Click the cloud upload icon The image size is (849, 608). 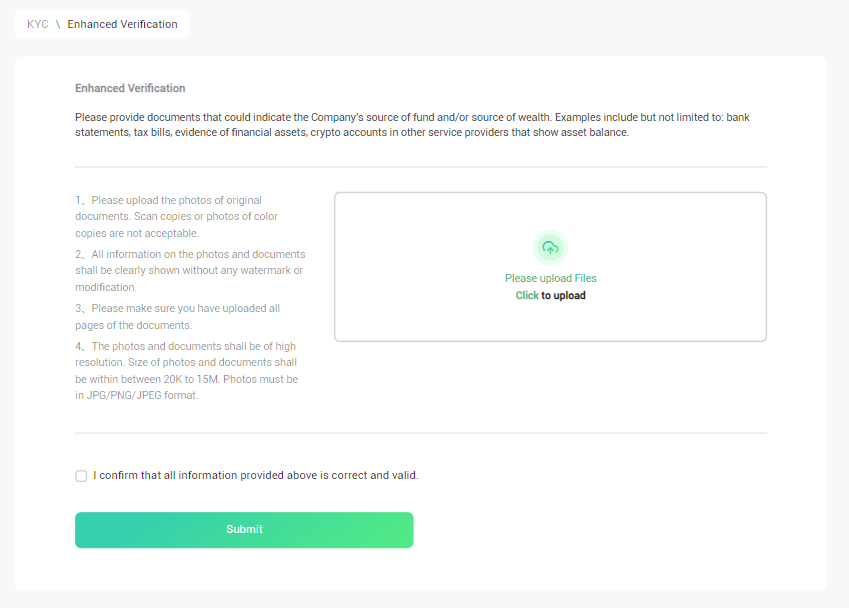pyautogui.click(x=550, y=247)
